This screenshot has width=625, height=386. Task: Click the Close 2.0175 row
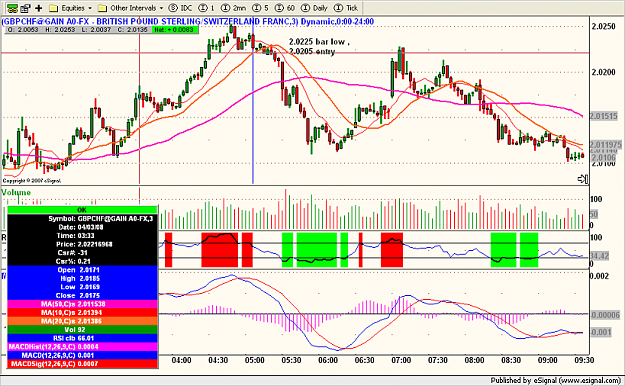[82, 295]
